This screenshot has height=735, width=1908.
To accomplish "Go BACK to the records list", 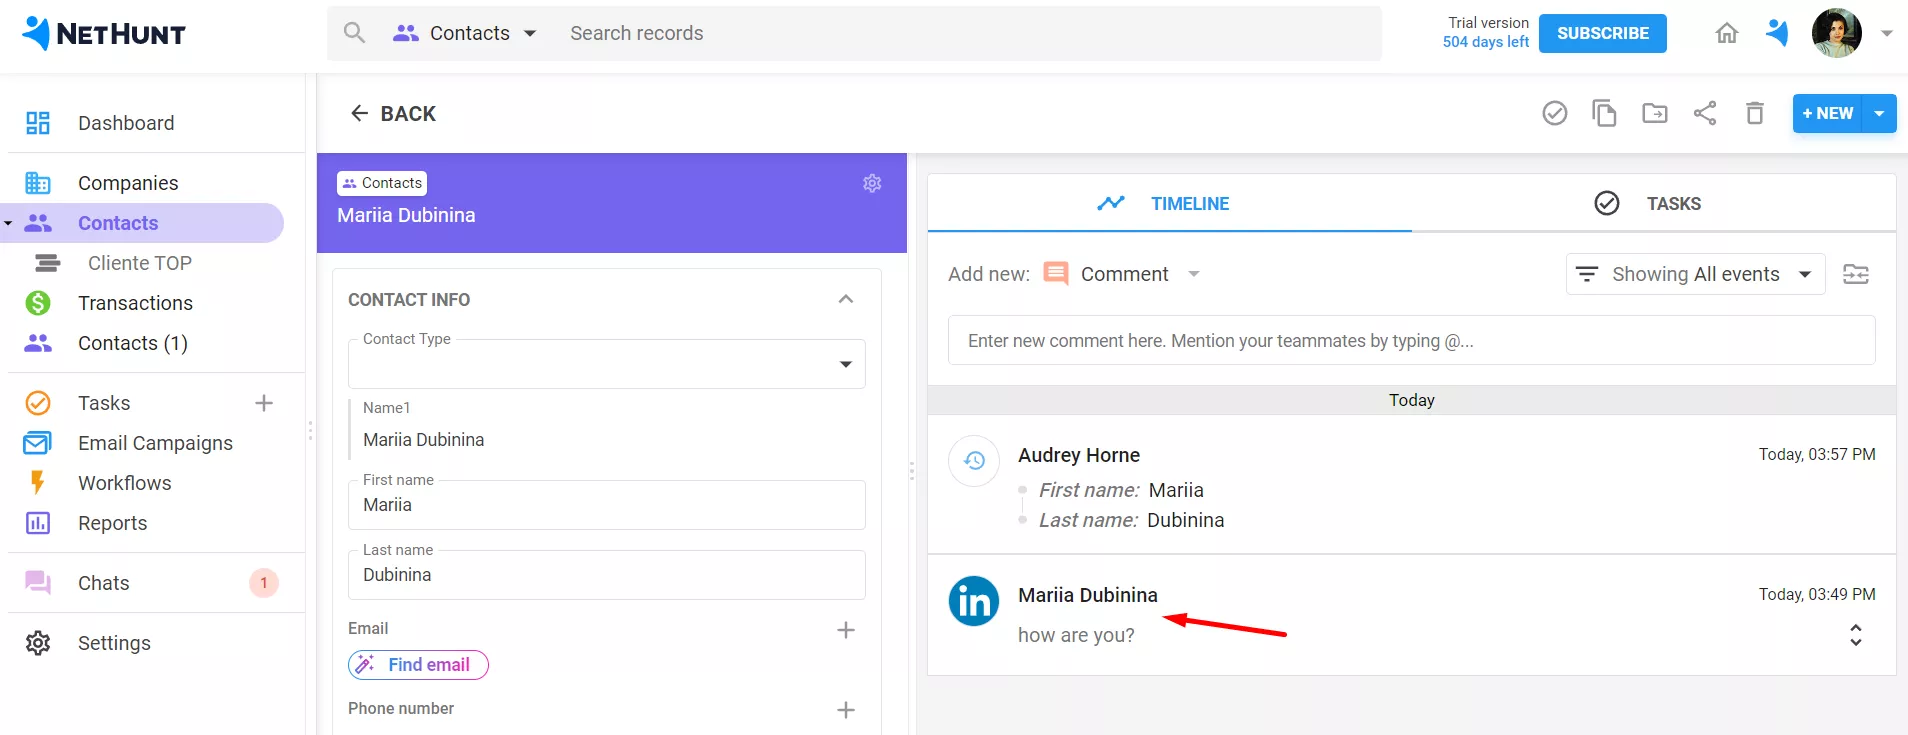I will [x=393, y=113].
